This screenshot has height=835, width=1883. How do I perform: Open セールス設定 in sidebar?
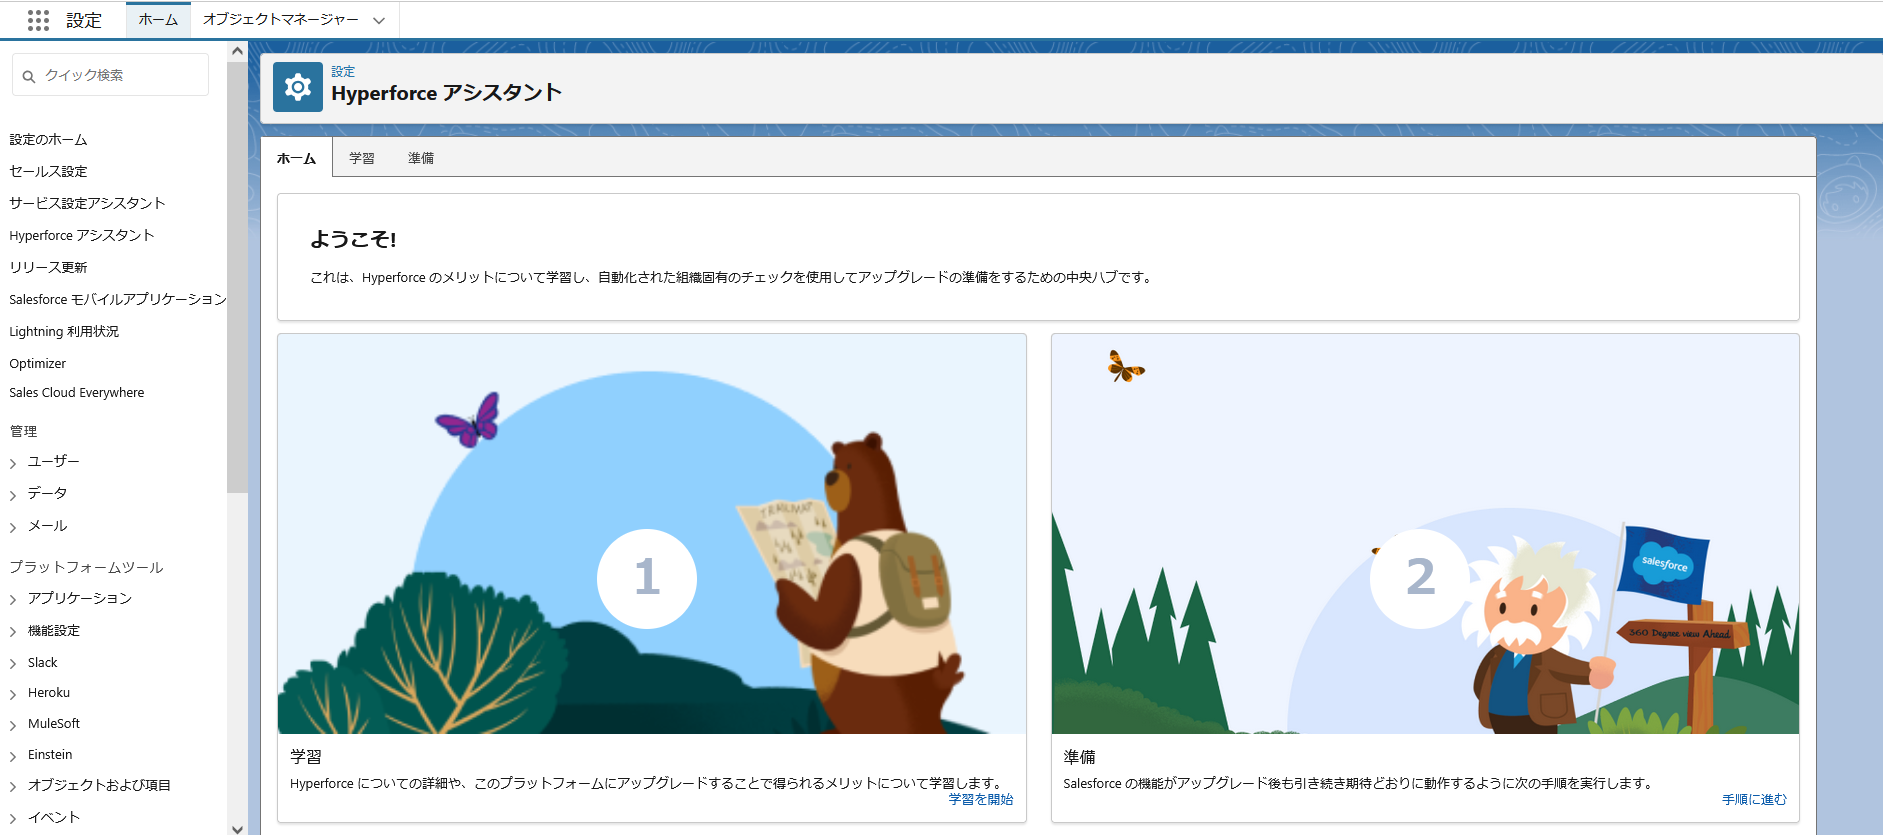click(x=48, y=171)
